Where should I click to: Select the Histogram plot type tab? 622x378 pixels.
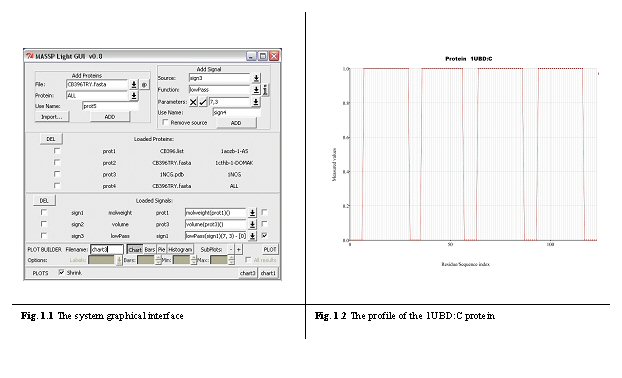pyautogui.click(x=180, y=249)
